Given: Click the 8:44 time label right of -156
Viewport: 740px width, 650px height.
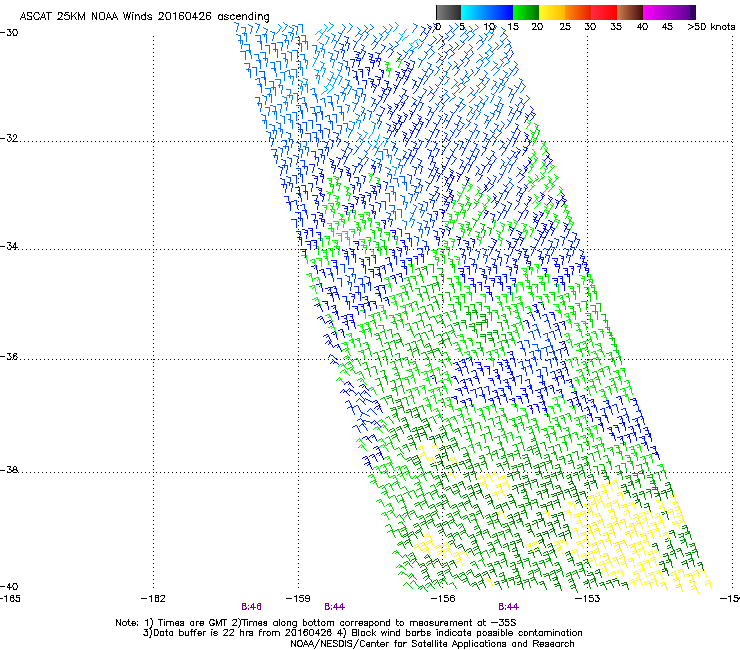Looking at the screenshot, I should pyautogui.click(x=508, y=607).
